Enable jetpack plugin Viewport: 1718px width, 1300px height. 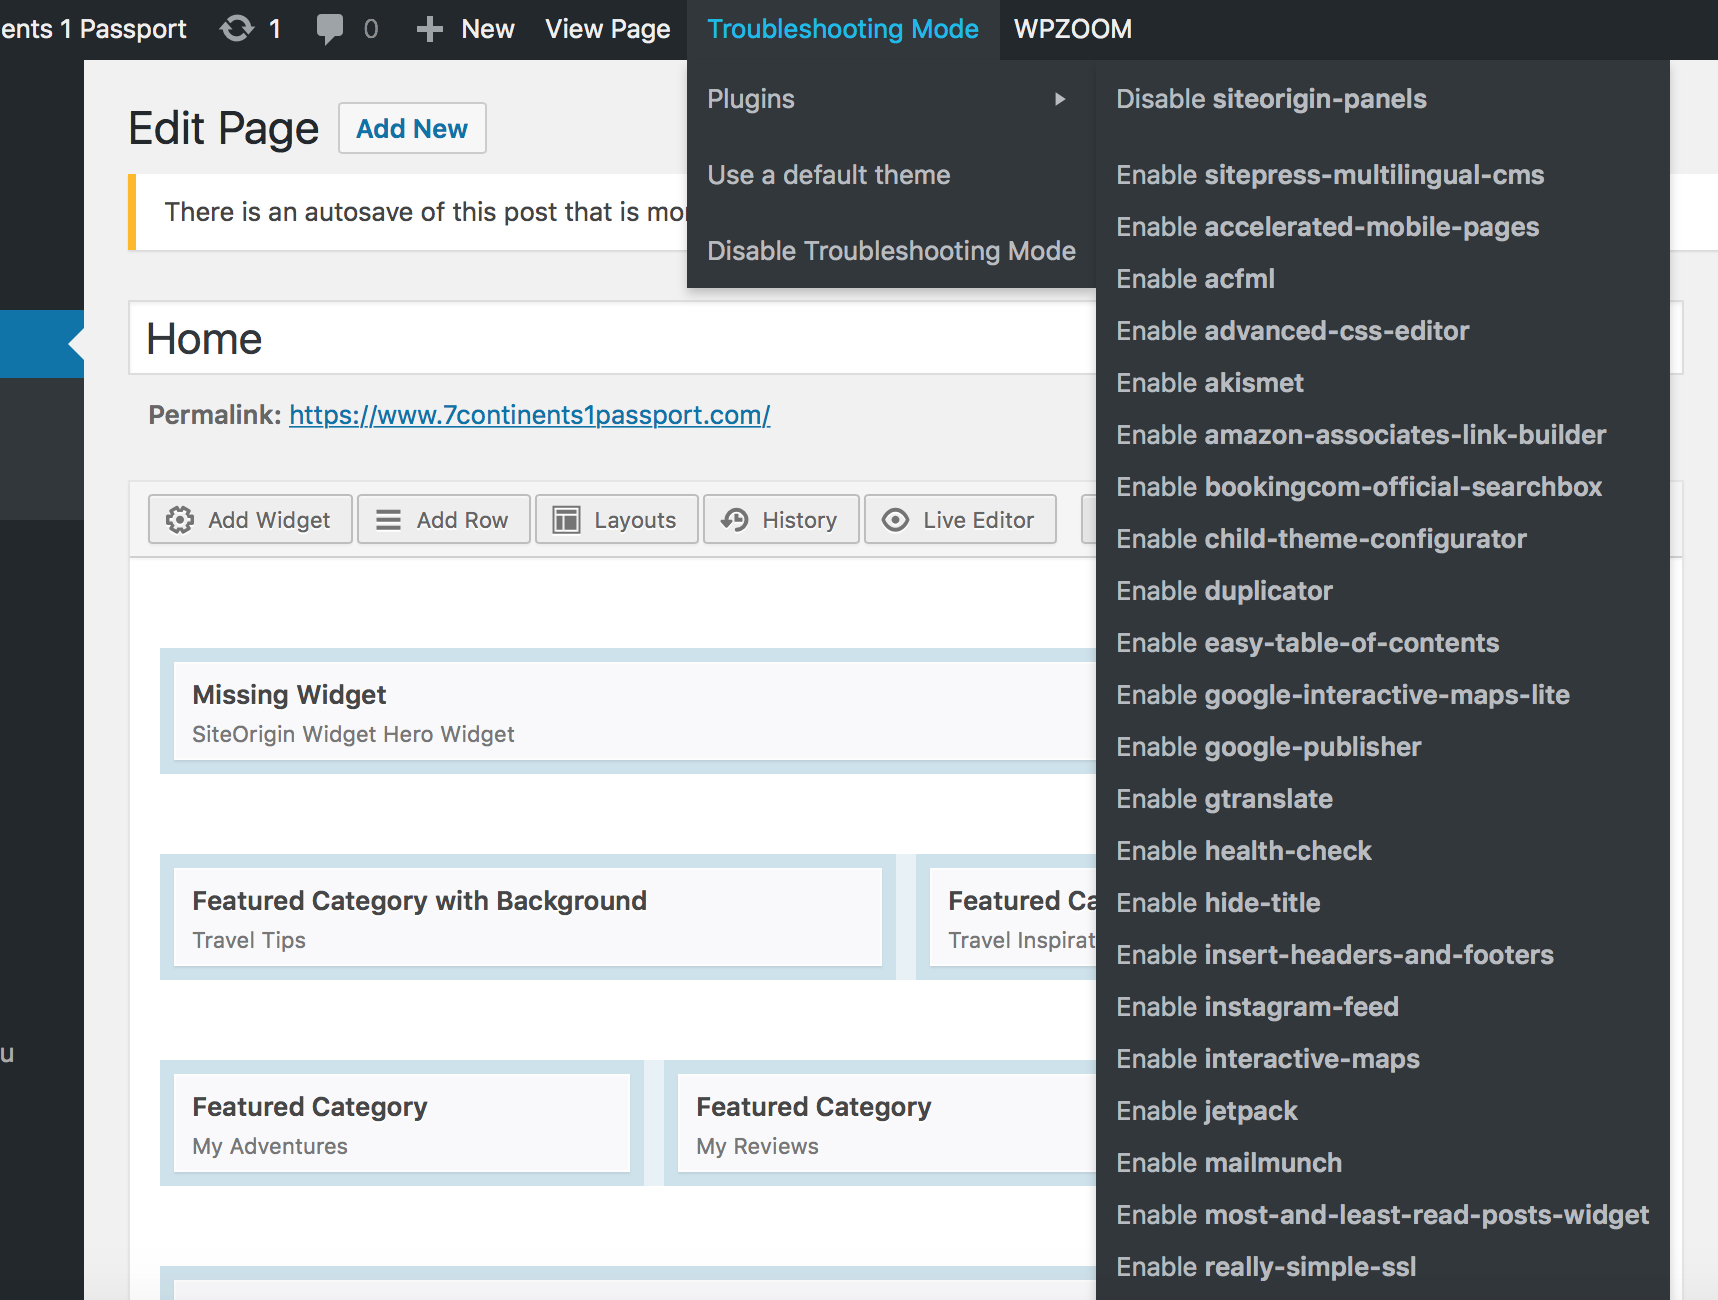[1207, 1111]
